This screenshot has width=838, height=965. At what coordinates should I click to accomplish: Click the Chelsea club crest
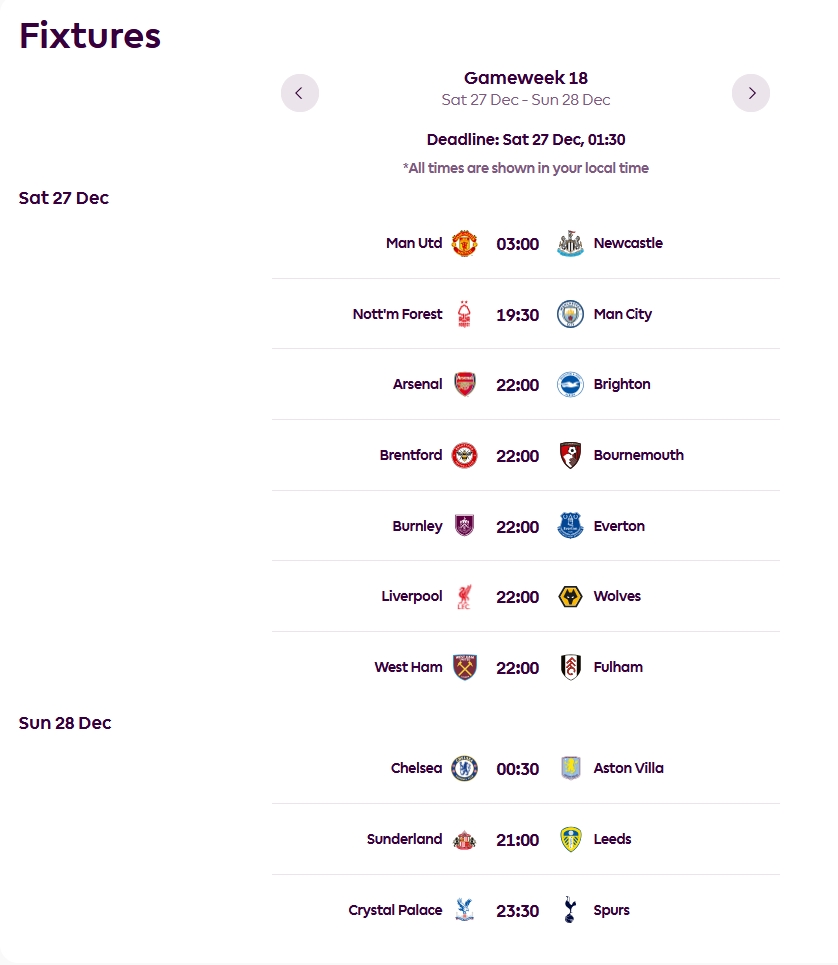465,768
